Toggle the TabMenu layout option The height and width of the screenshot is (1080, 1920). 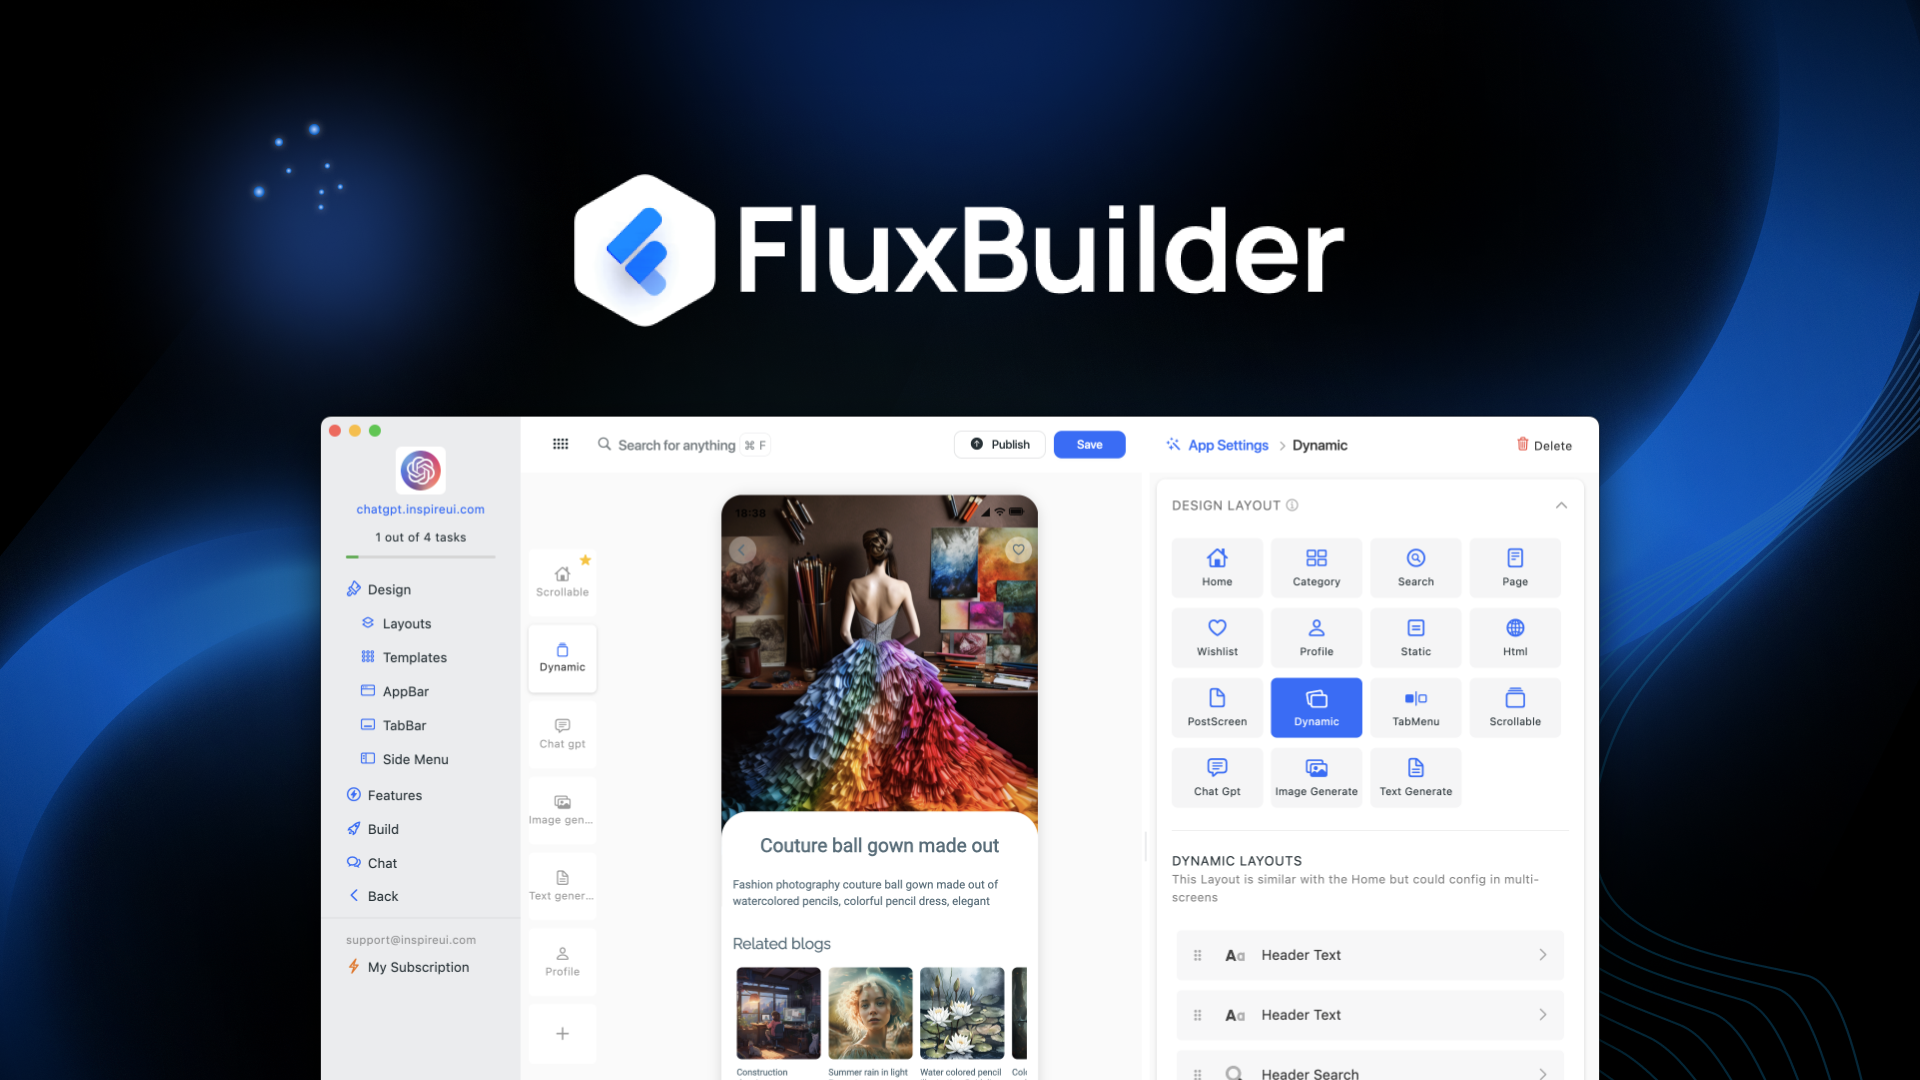1415,705
